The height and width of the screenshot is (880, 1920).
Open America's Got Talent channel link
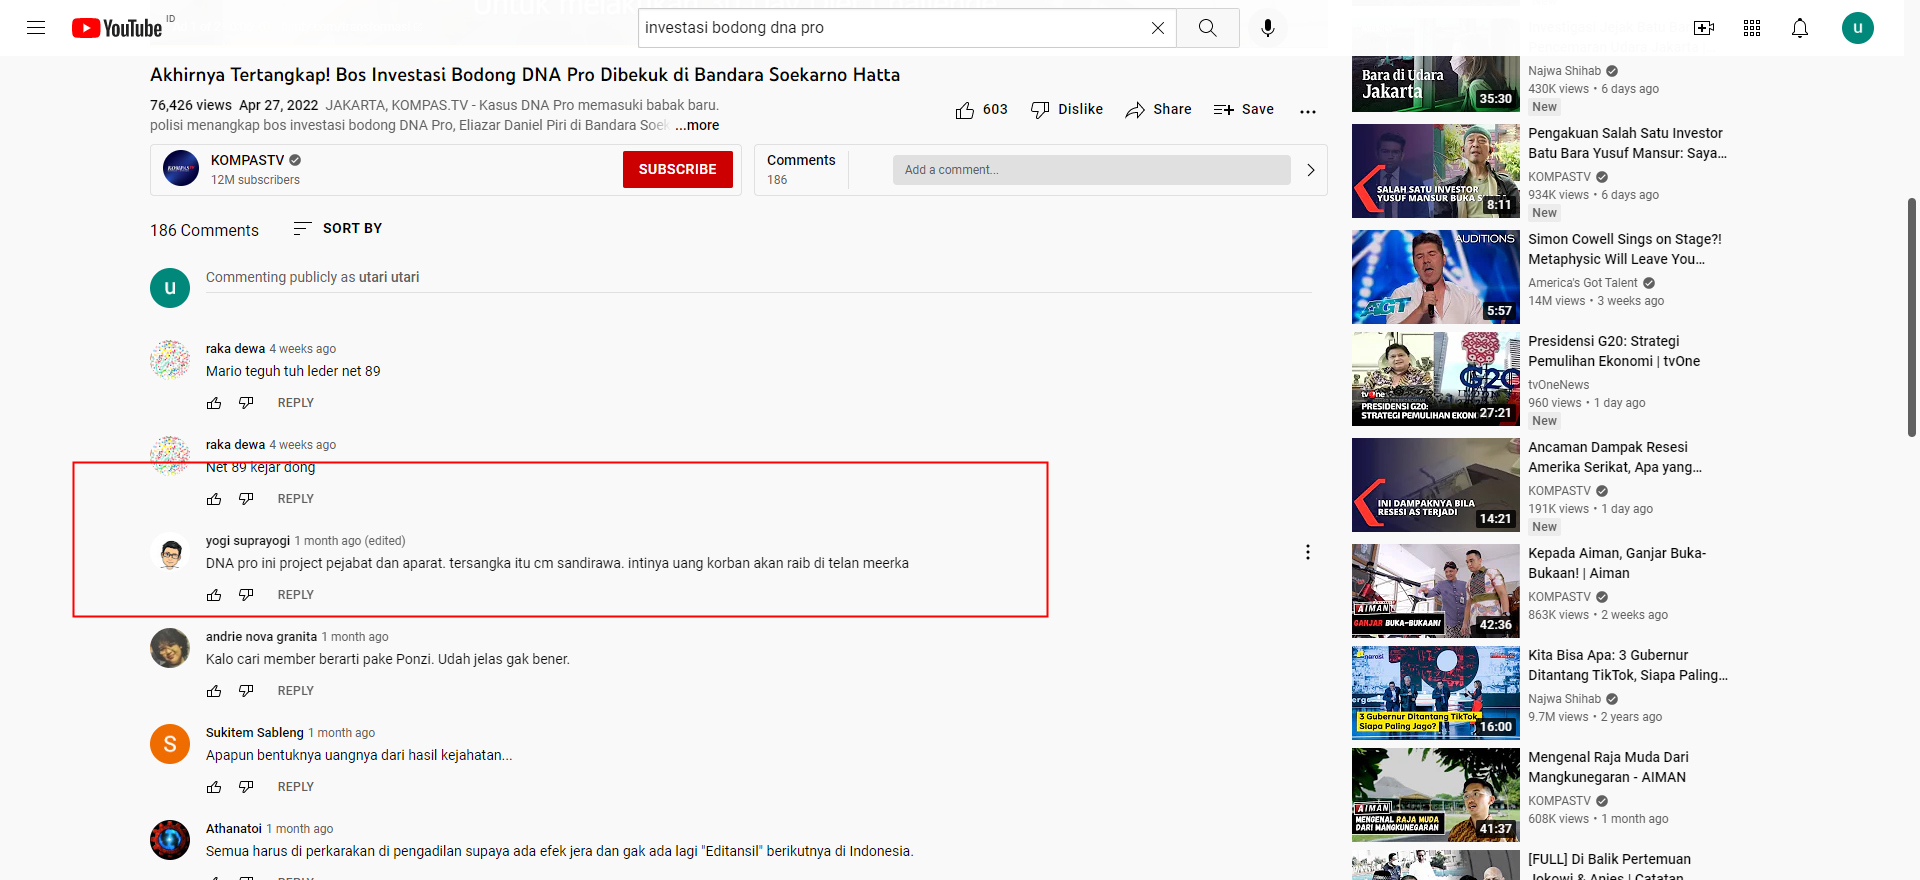coord(1583,283)
